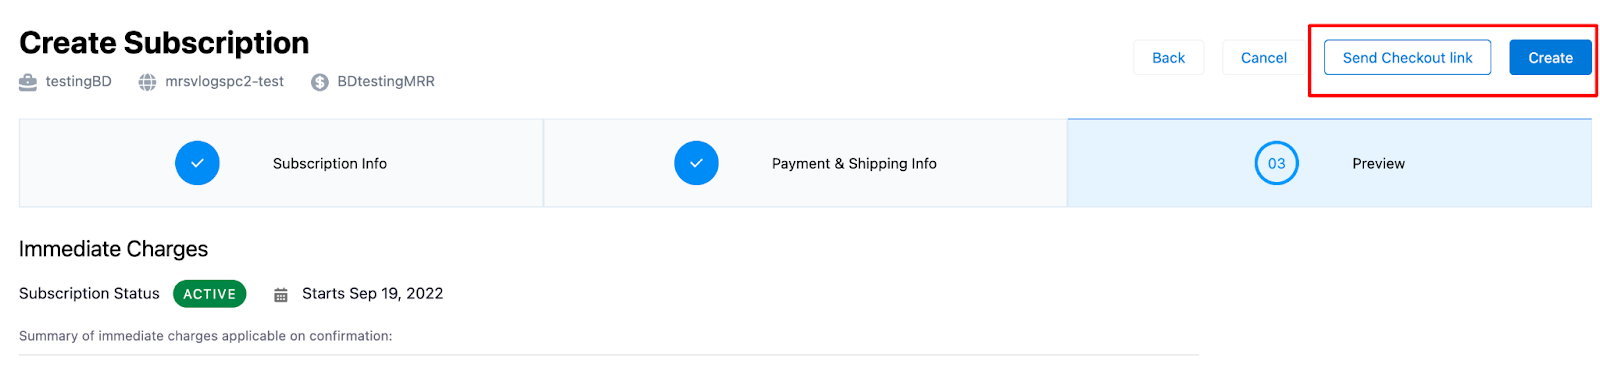This screenshot has width=1600, height=375.
Task: Select the Preview step tab
Action: click(x=1329, y=163)
